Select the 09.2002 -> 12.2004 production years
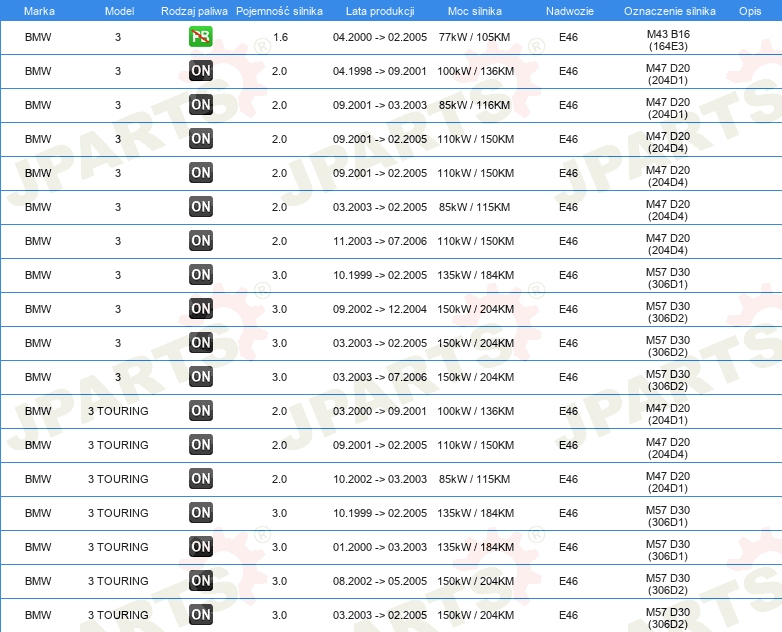Viewport: 782px width, 632px height. click(380, 309)
